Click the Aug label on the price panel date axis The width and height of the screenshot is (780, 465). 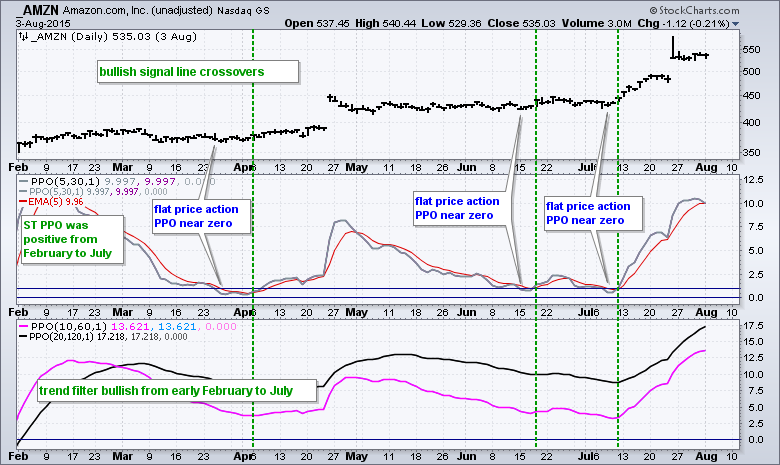coord(706,168)
